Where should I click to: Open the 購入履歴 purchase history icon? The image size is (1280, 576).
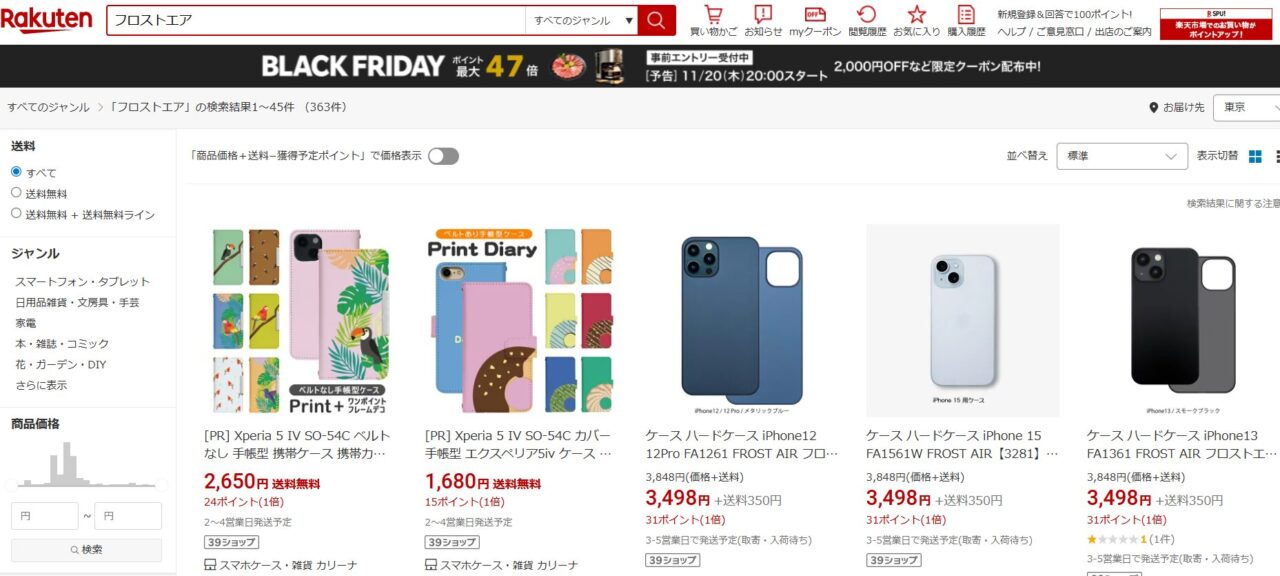click(966, 20)
